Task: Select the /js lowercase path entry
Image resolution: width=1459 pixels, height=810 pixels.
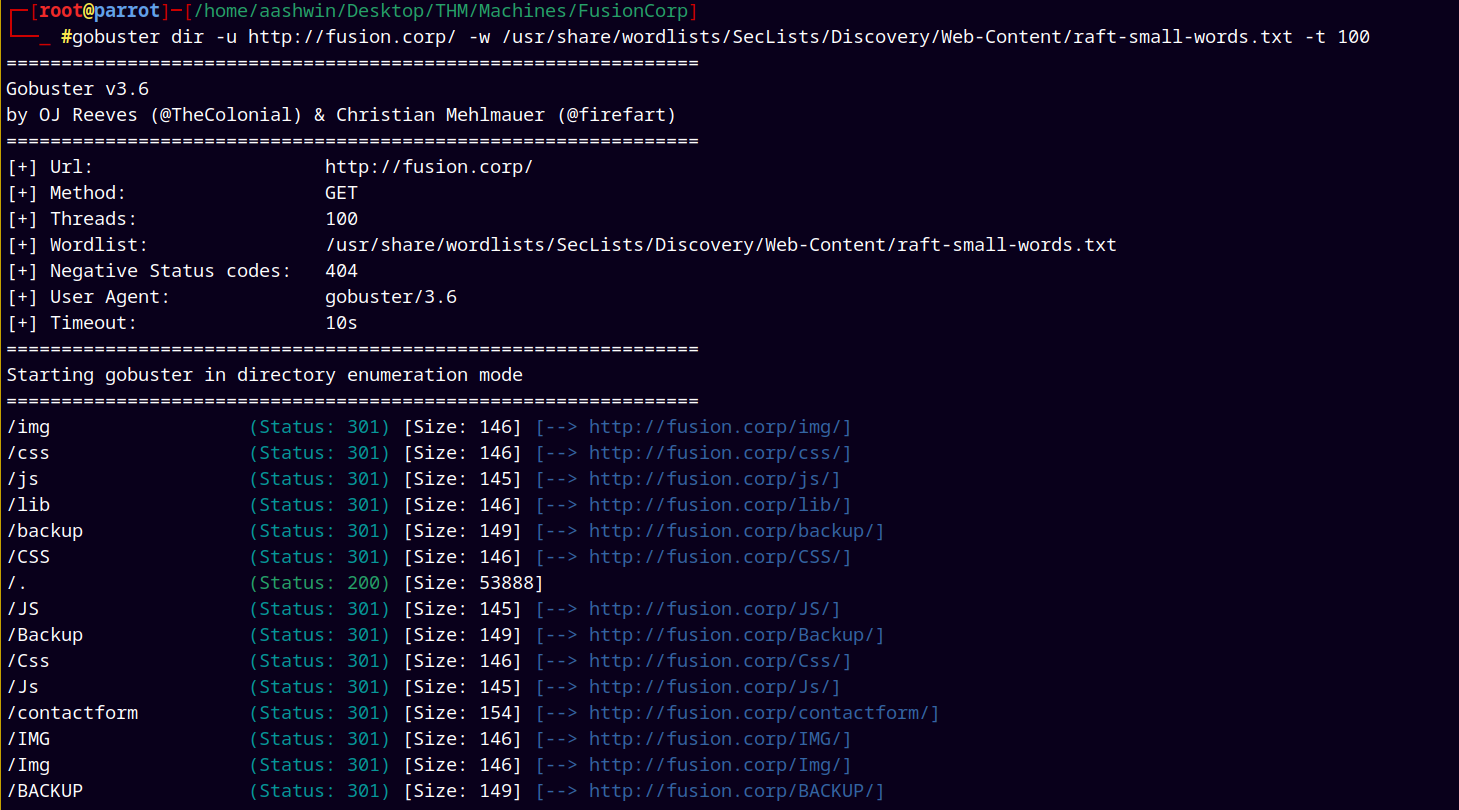Action: (22, 479)
